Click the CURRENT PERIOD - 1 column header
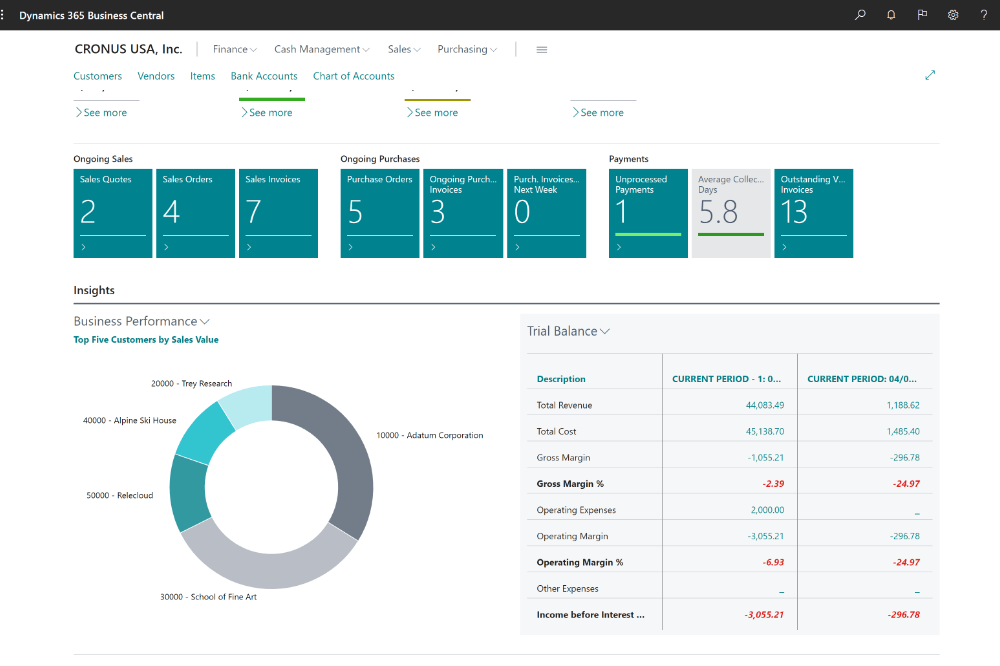1000x666 pixels. pos(726,379)
